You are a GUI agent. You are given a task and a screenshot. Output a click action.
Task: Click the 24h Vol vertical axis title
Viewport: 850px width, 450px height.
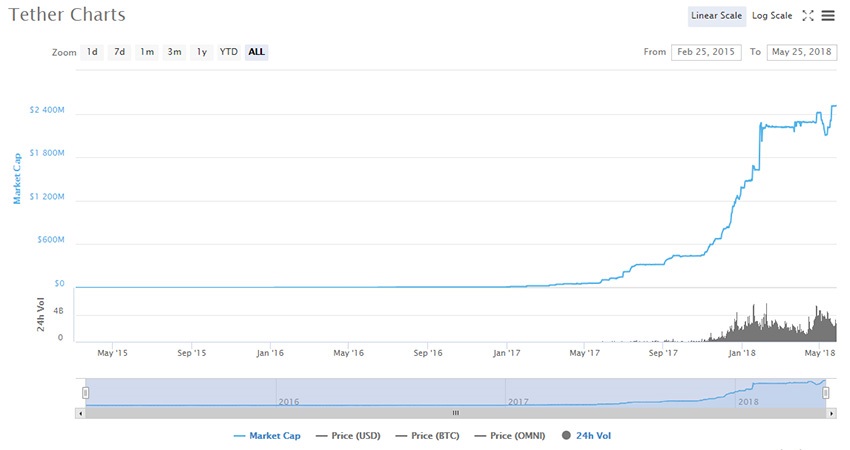click(41, 314)
